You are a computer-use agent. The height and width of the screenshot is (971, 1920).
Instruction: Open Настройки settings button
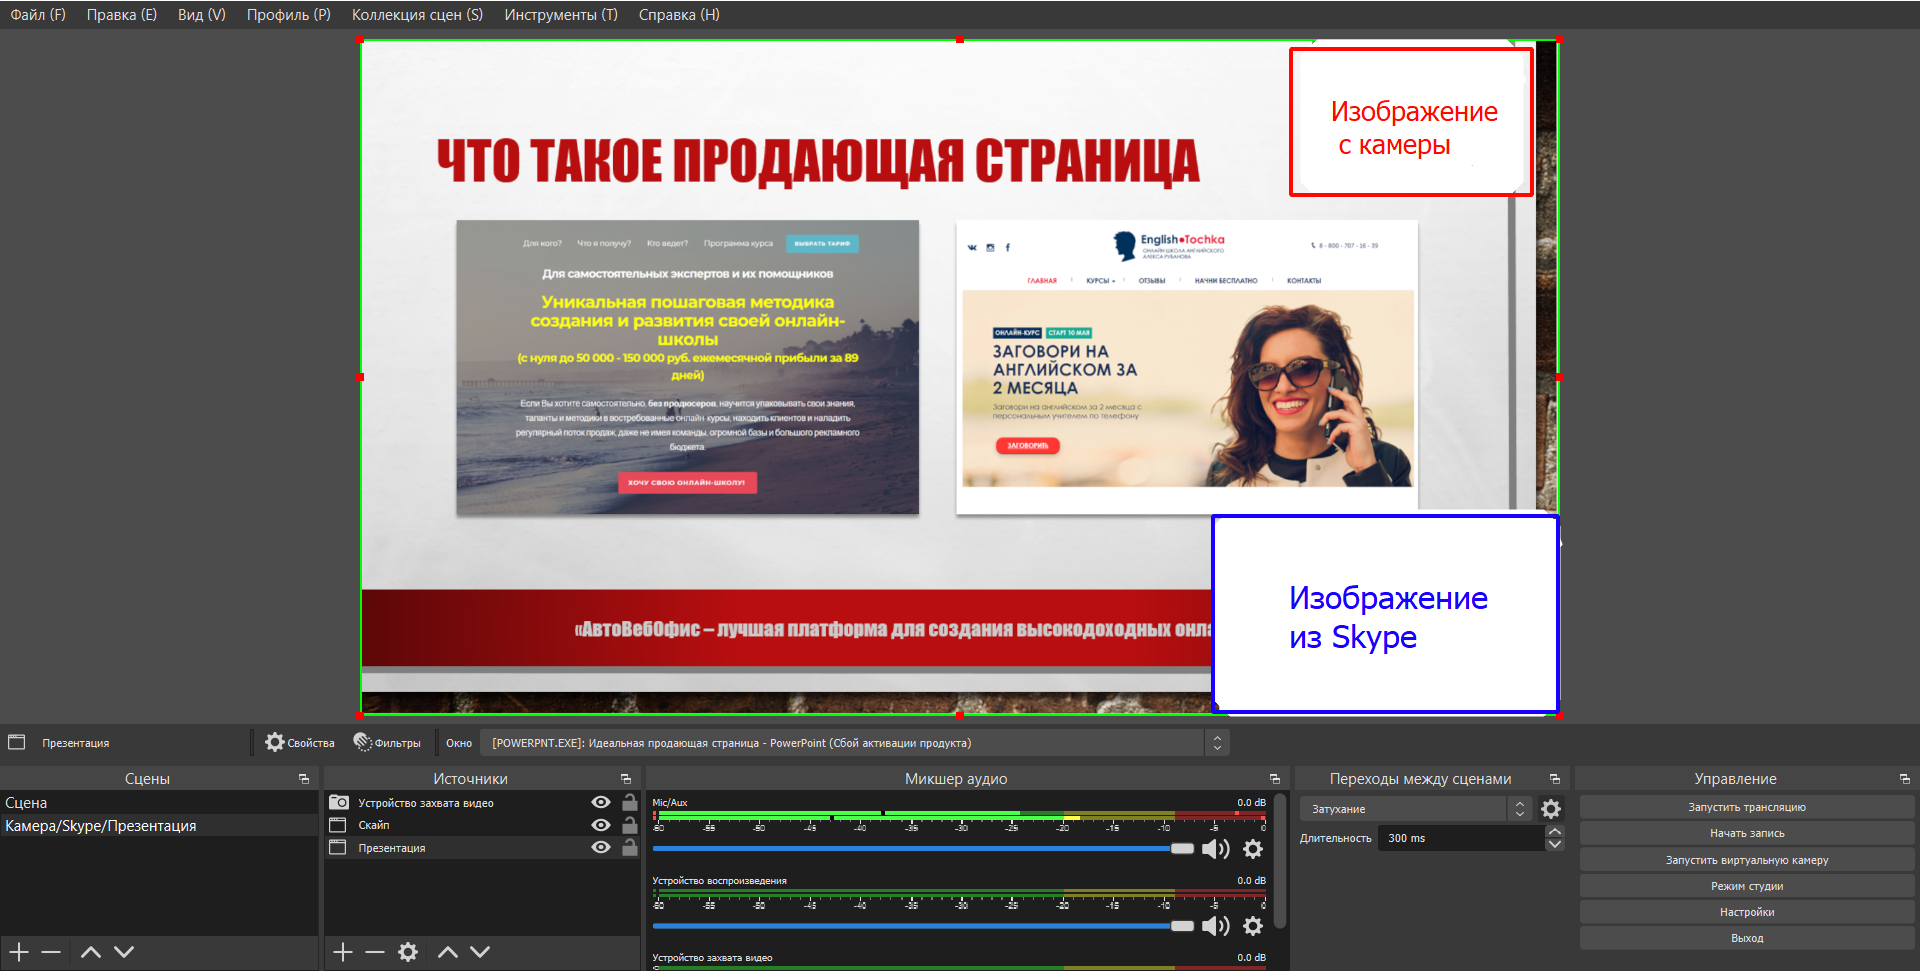tap(1747, 912)
